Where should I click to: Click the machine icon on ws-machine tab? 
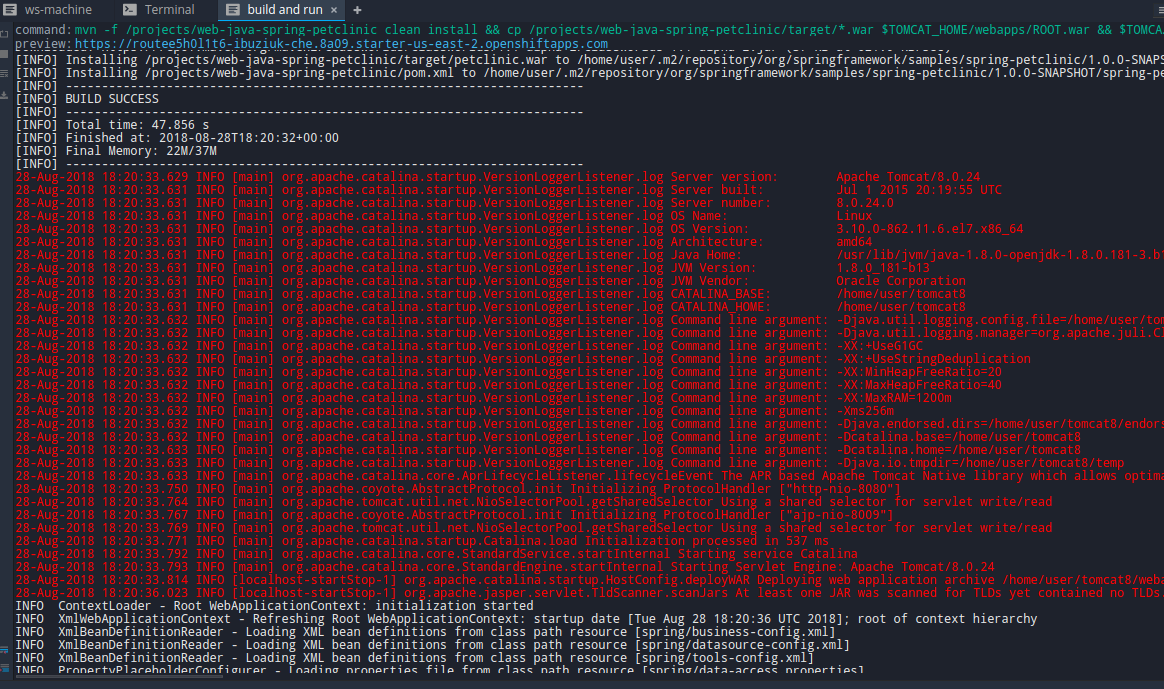coord(9,11)
